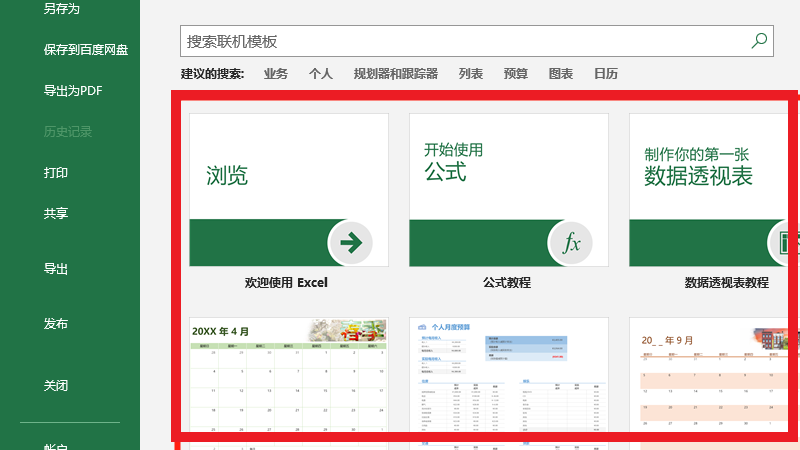Open the 打印 page
Viewport: 800px width, 450px height.
[56, 173]
